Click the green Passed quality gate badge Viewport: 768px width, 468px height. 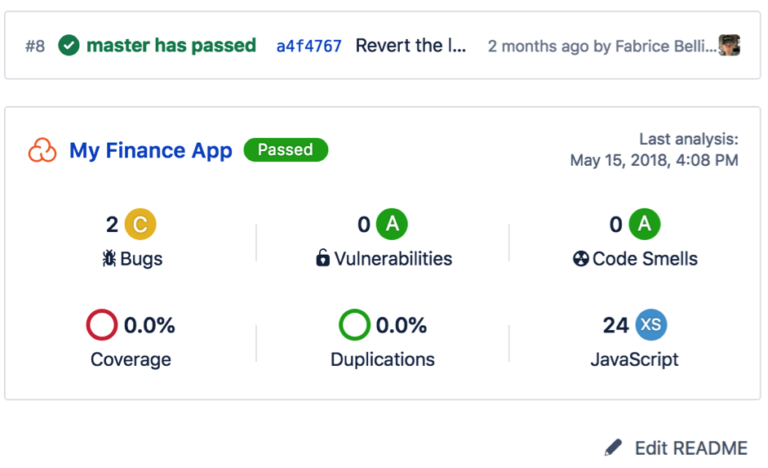286,149
